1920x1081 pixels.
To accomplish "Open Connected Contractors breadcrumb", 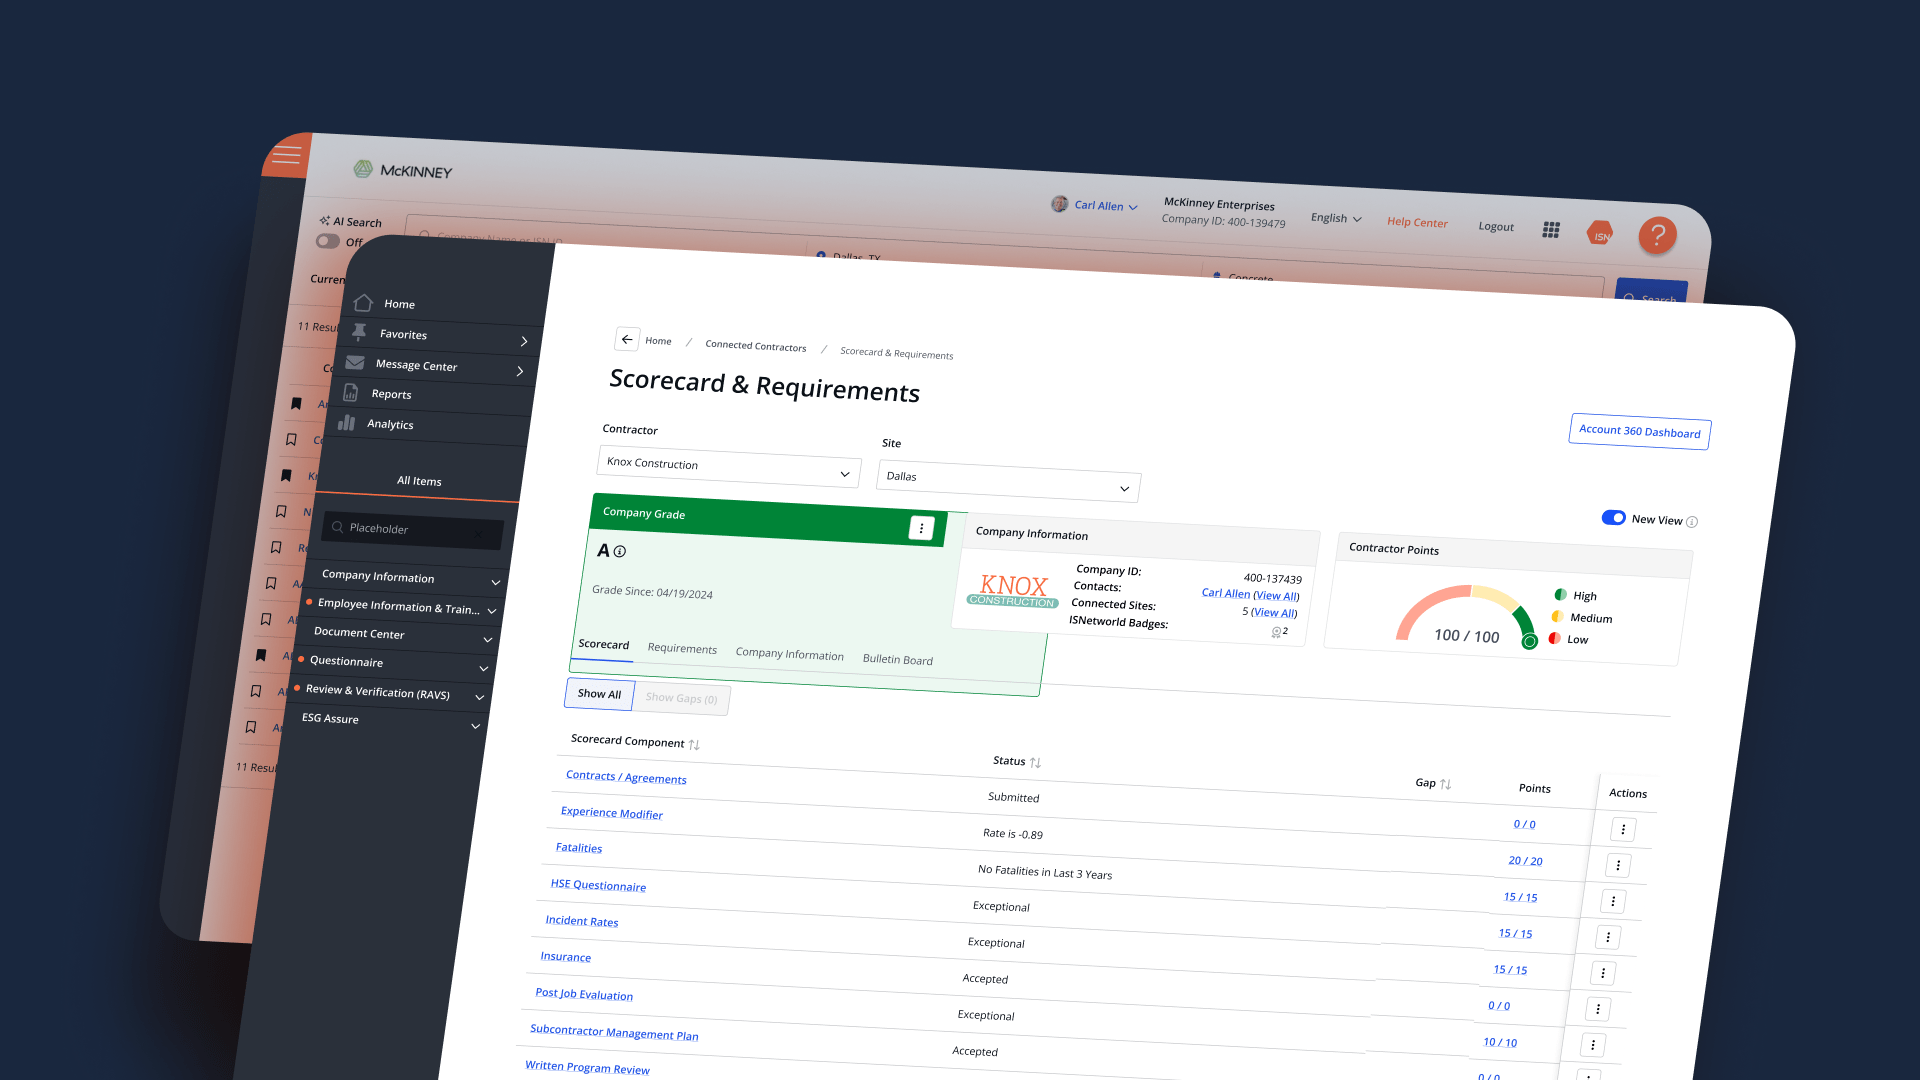I will [755, 346].
